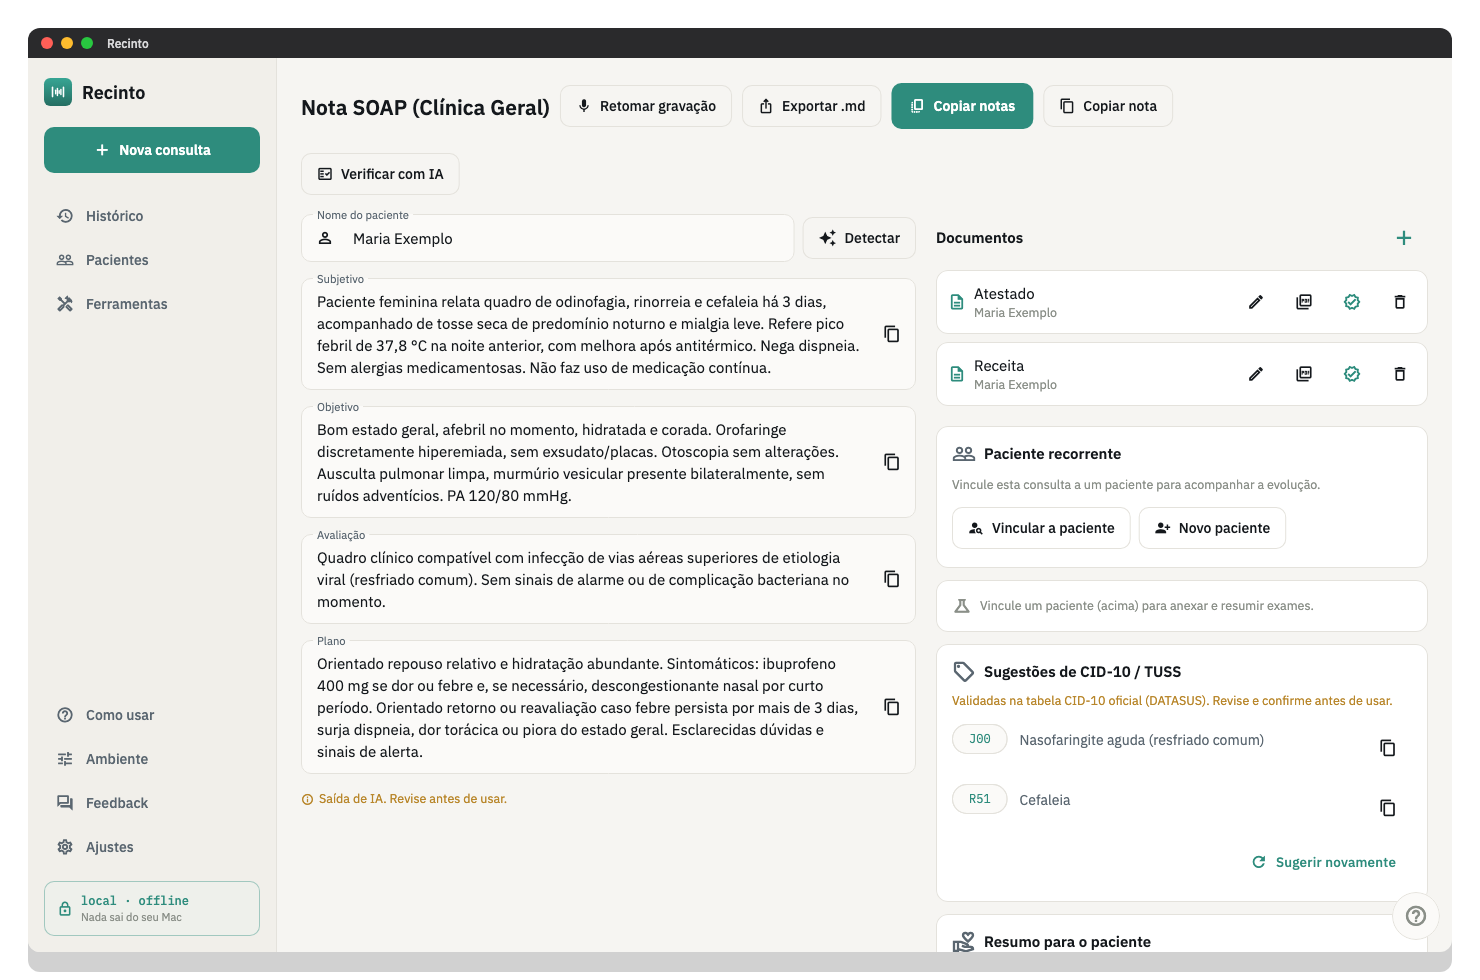1480x980 pixels.
Task: Click the Documentos section heading
Action: 979,238
